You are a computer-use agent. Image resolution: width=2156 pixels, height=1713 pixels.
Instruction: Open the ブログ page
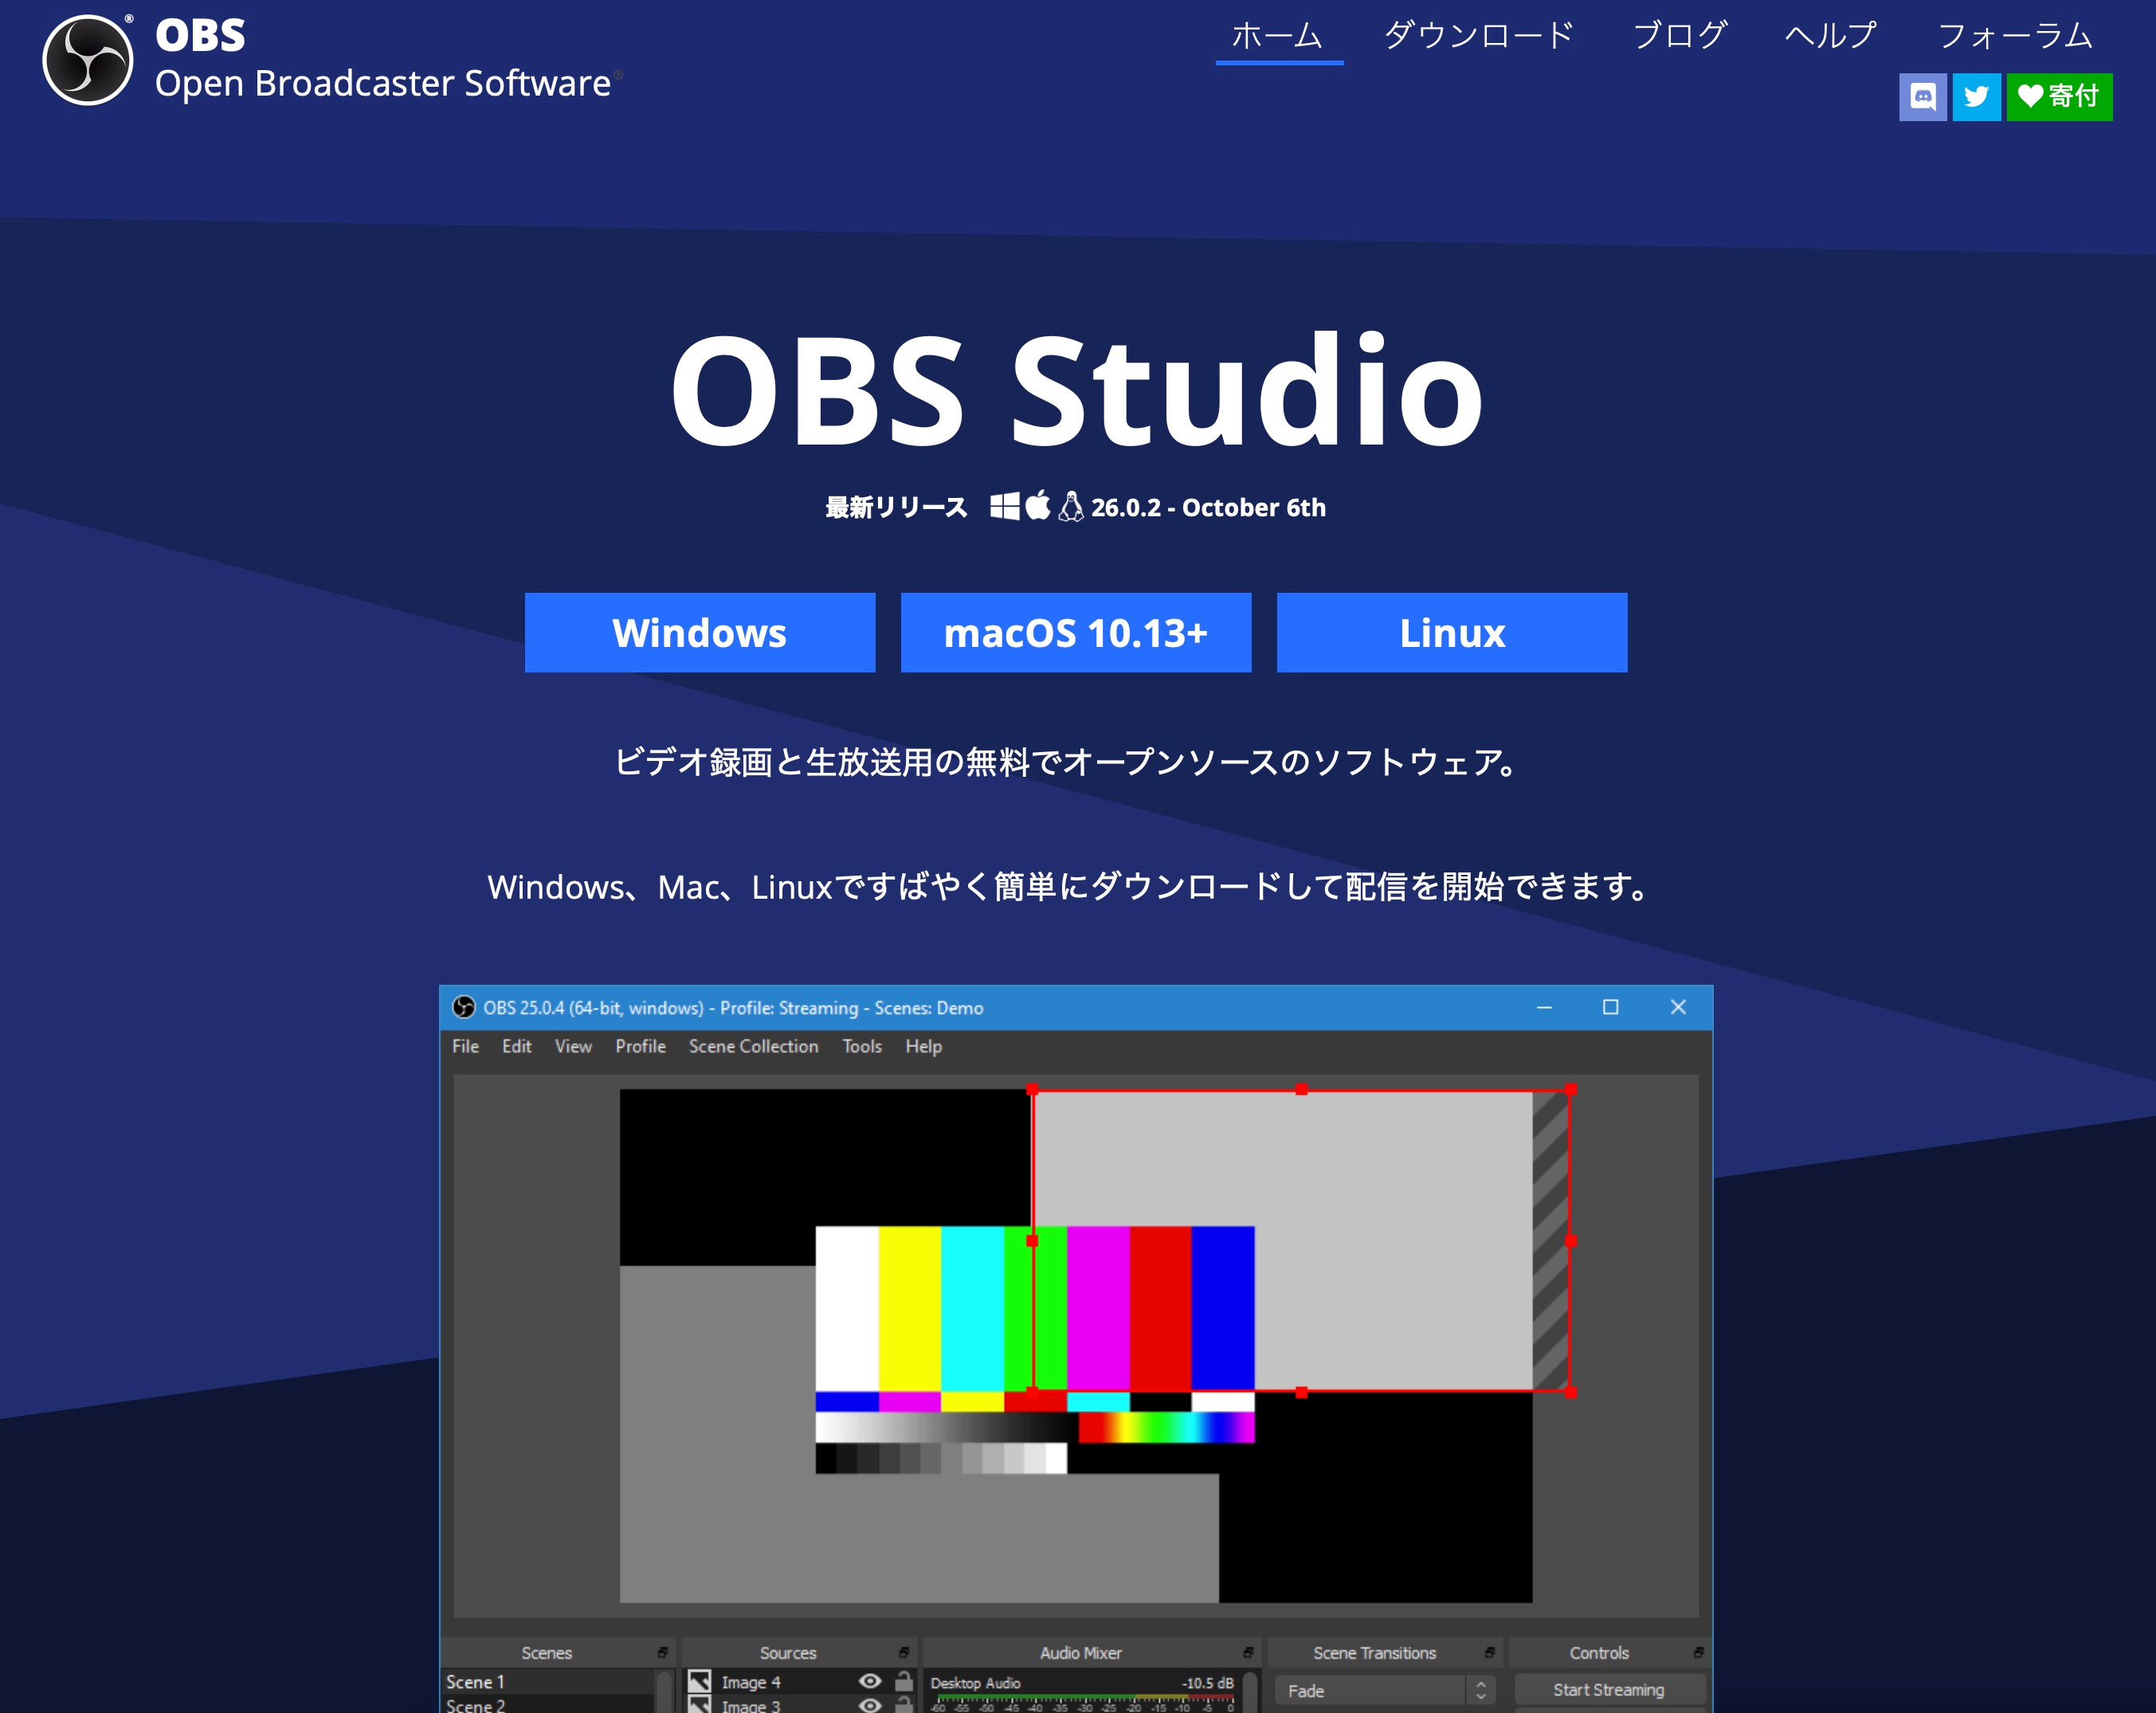[x=1681, y=36]
